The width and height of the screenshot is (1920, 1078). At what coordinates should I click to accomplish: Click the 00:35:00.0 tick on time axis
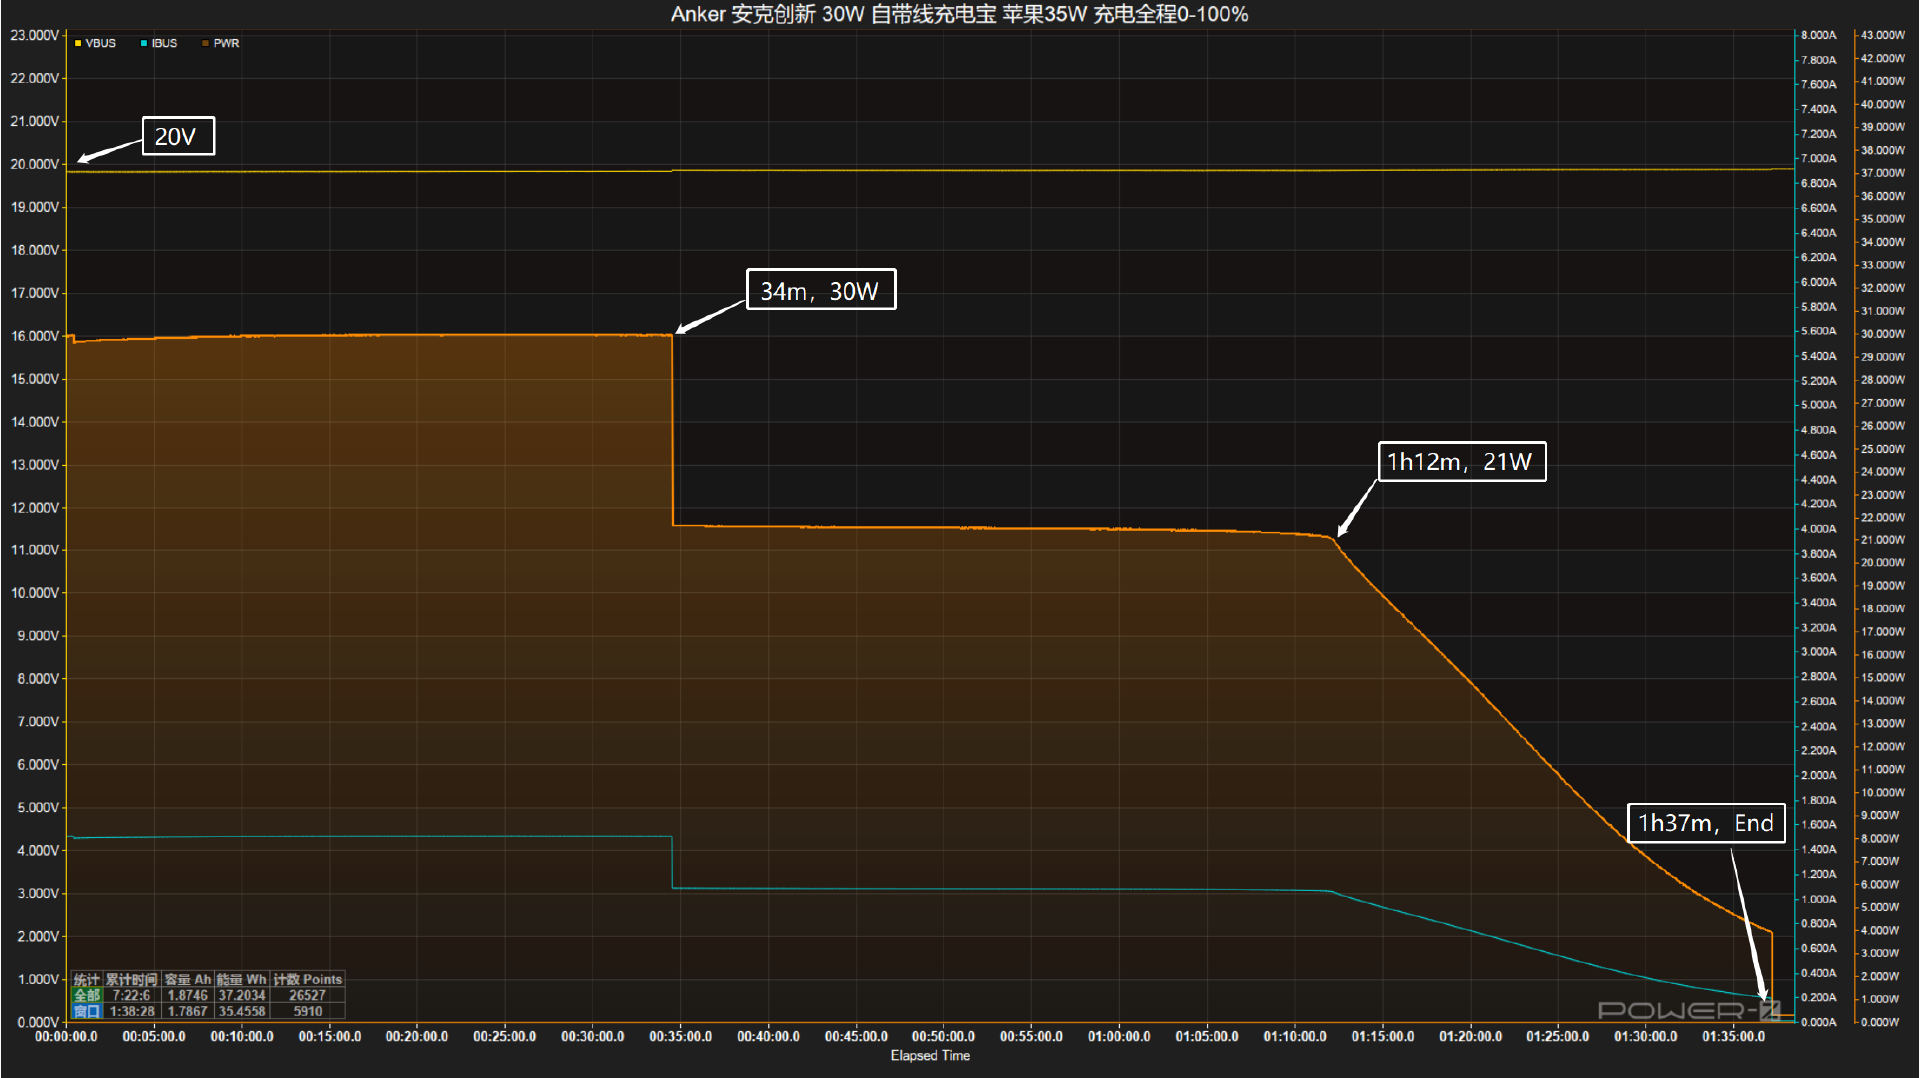680,1036
